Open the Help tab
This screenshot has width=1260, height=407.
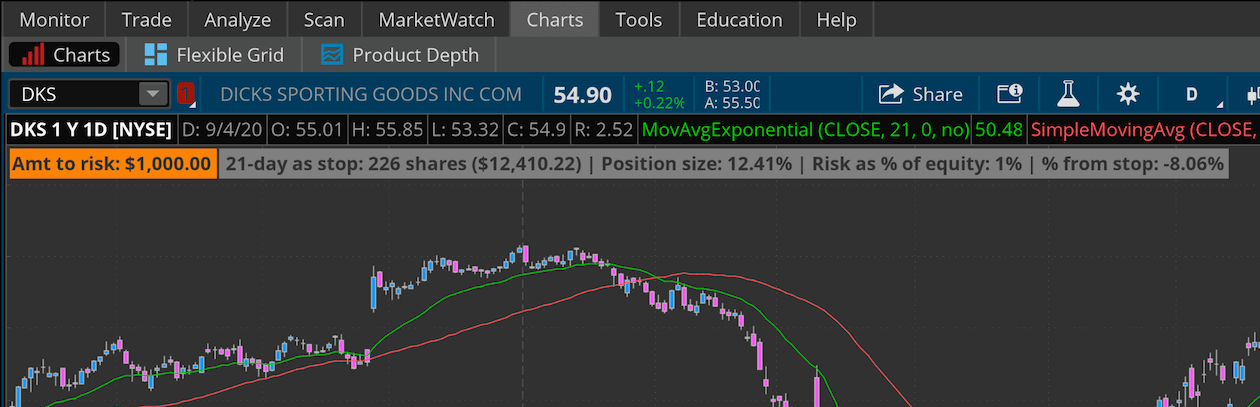coord(836,19)
